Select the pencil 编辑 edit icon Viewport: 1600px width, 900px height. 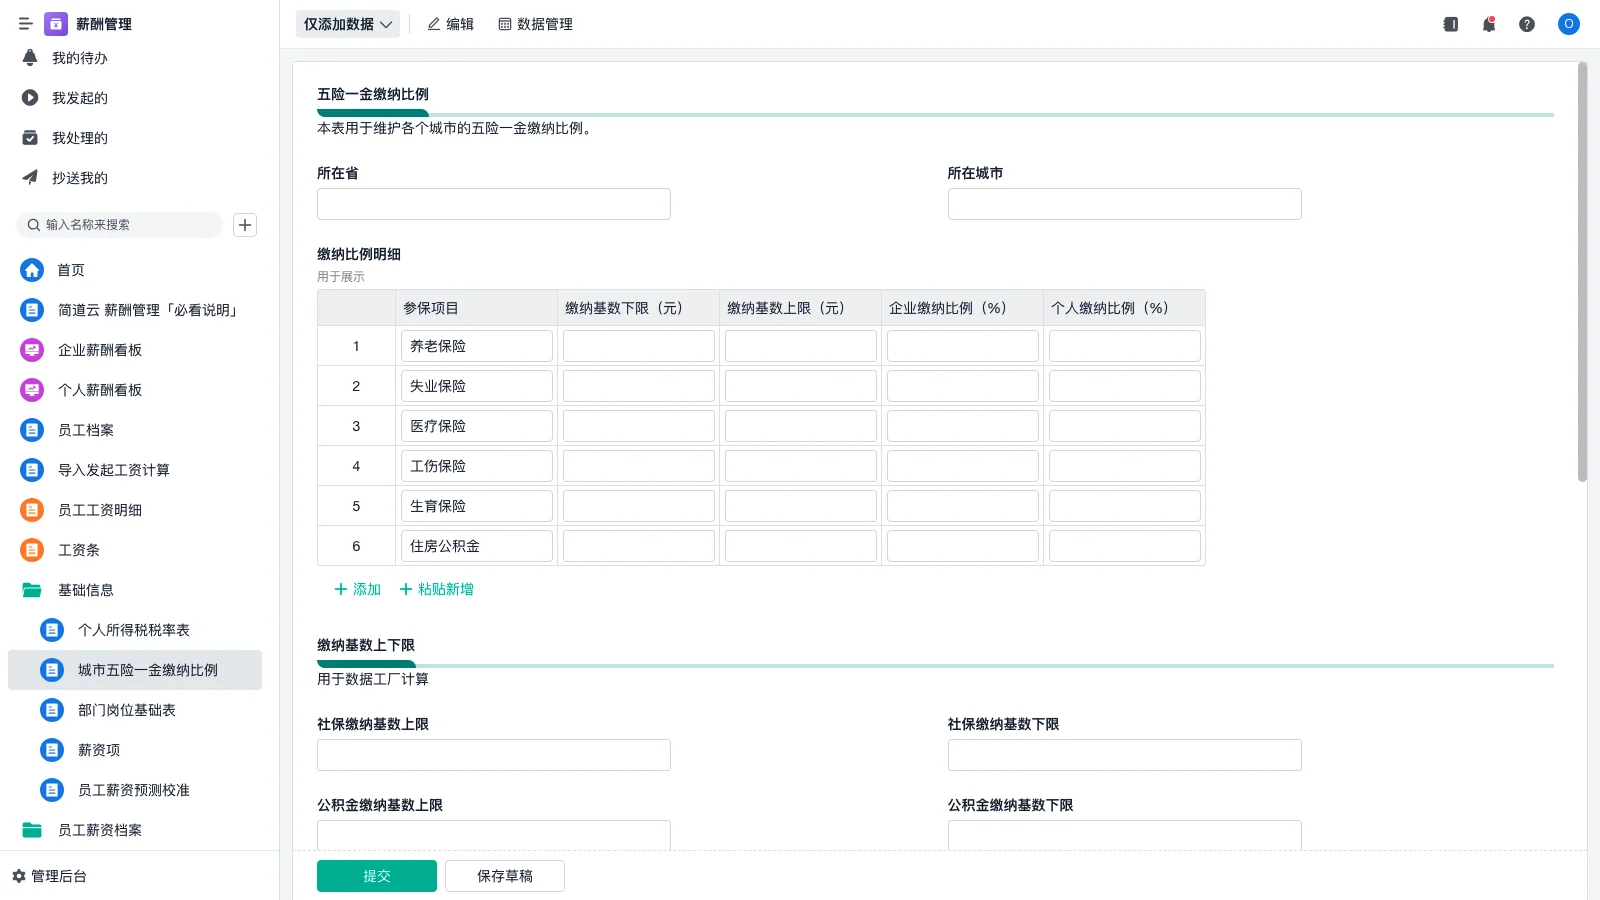click(x=450, y=24)
